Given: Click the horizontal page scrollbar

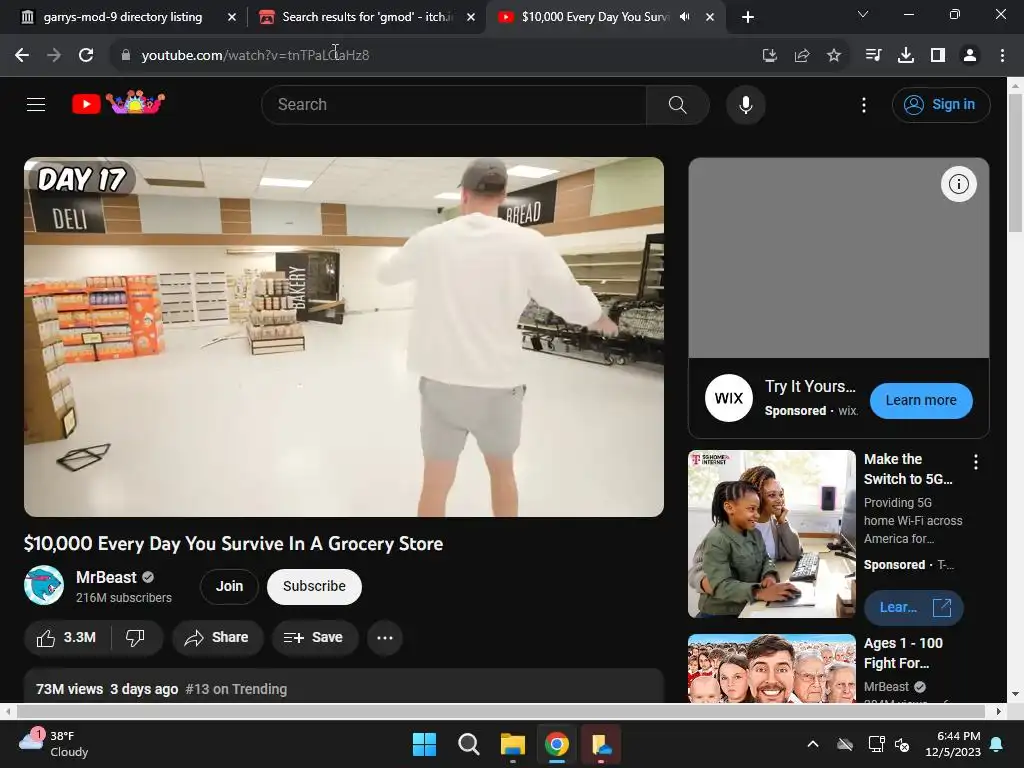Looking at the screenshot, I should tap(501, 711).
